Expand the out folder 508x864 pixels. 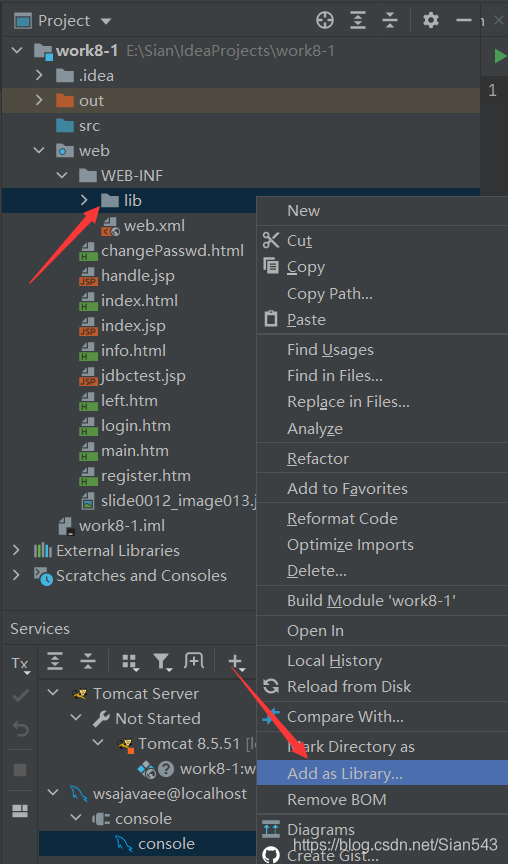(39, 100)
